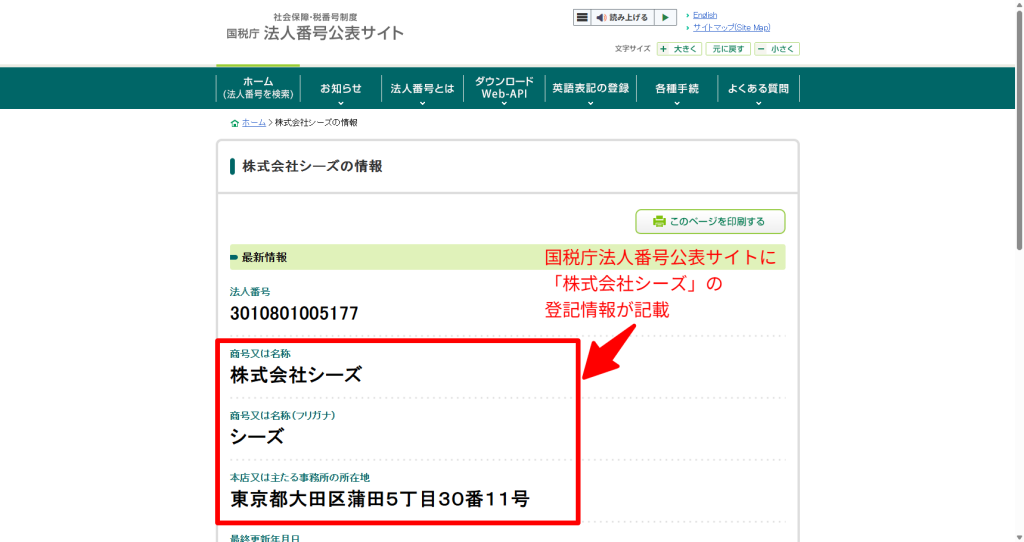The image size is (1024, 542).
Task: Increase font size with 大きく
Action: 679,49
